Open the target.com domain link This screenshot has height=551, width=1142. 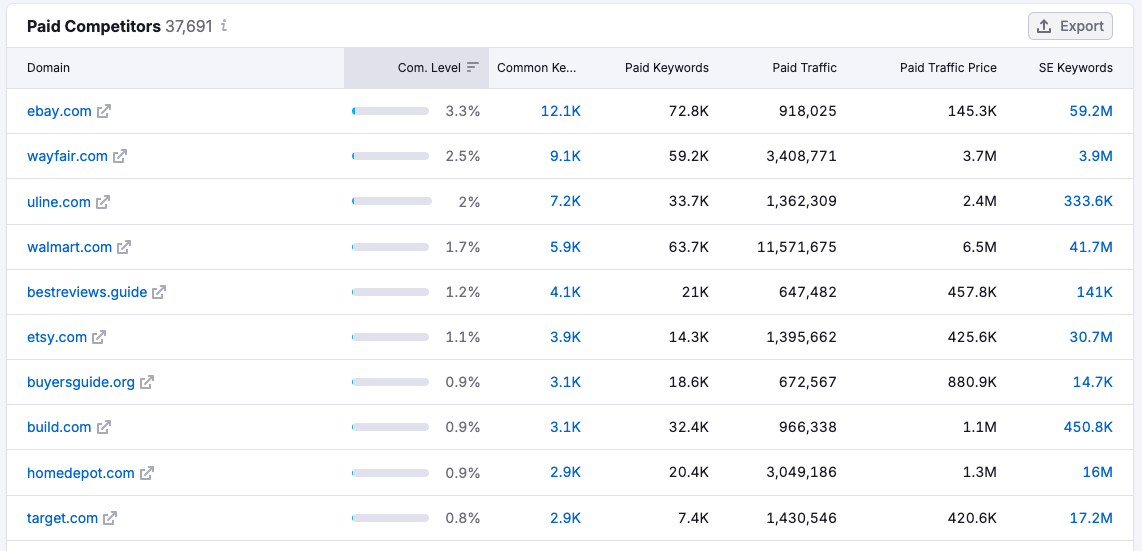[62, 518]
